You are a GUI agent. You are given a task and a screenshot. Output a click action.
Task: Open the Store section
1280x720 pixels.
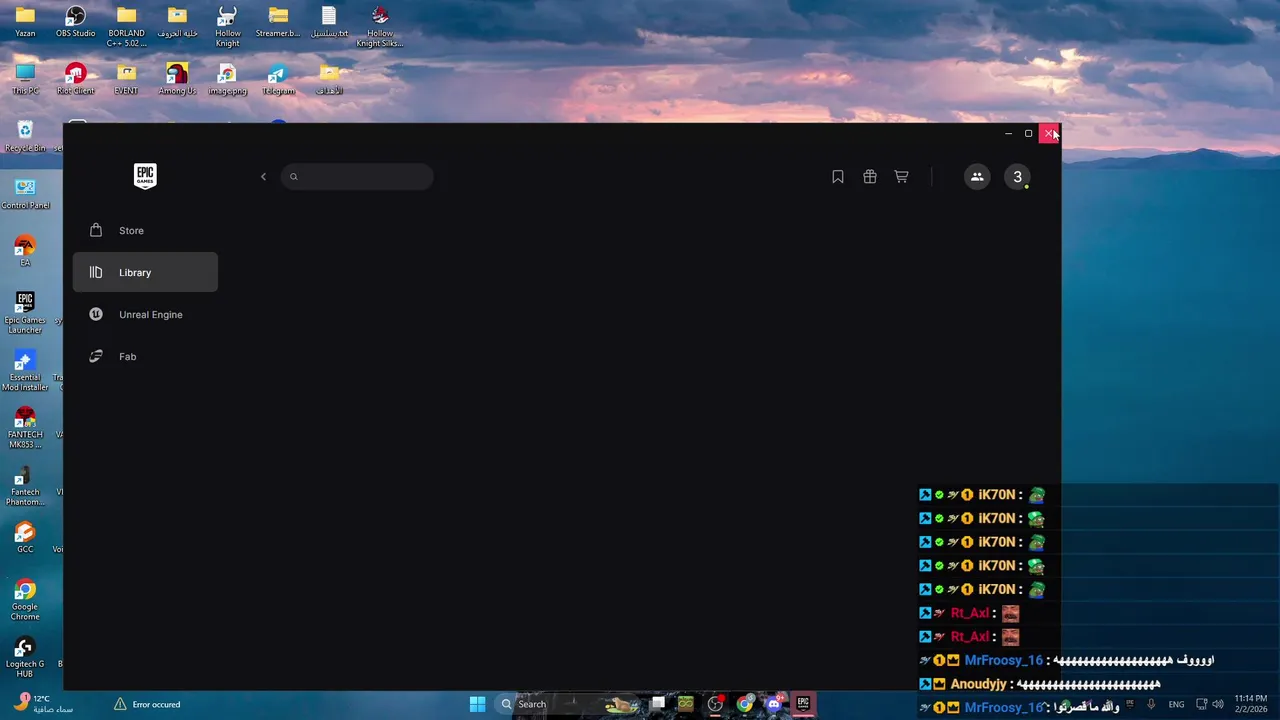(x=145, y=230)
